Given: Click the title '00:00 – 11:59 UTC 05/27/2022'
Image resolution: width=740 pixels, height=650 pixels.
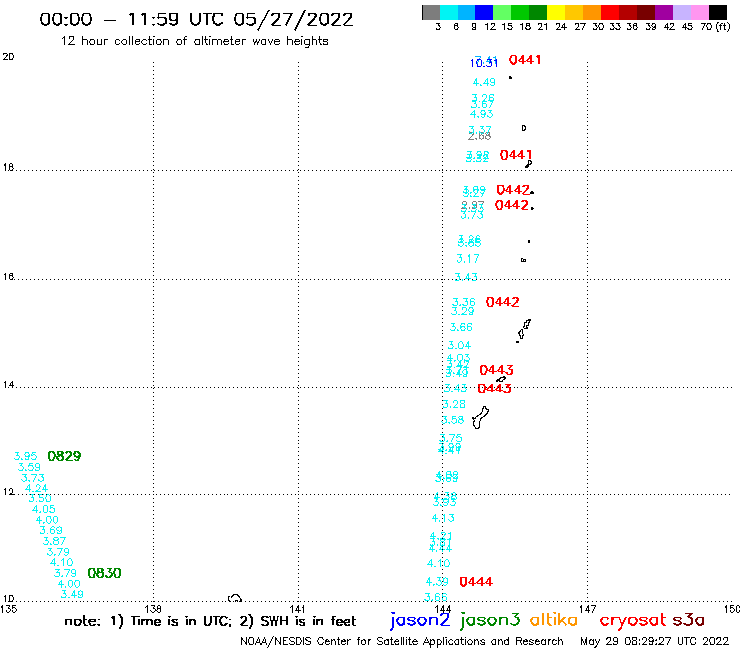Looking at the screenshot, I should 196,20.
